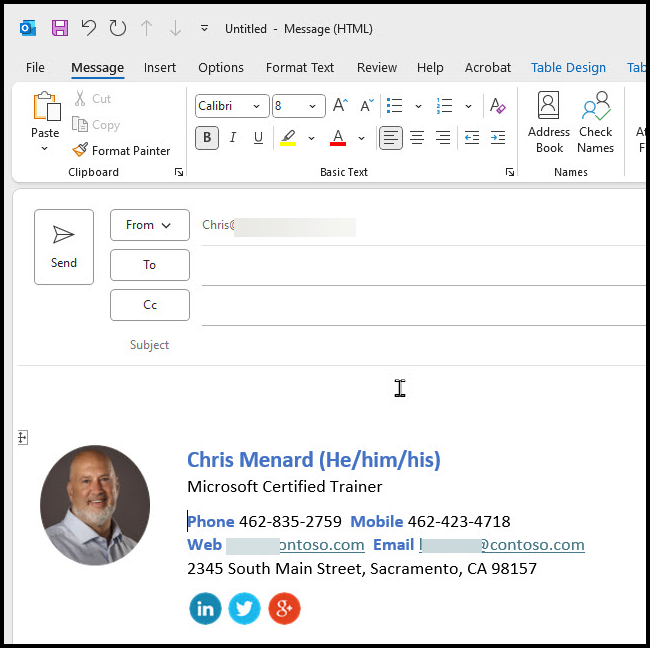Viewport: 650px width, 648px height.
Task: Open the Format Text tab
Action: click(x=300, y=67)
